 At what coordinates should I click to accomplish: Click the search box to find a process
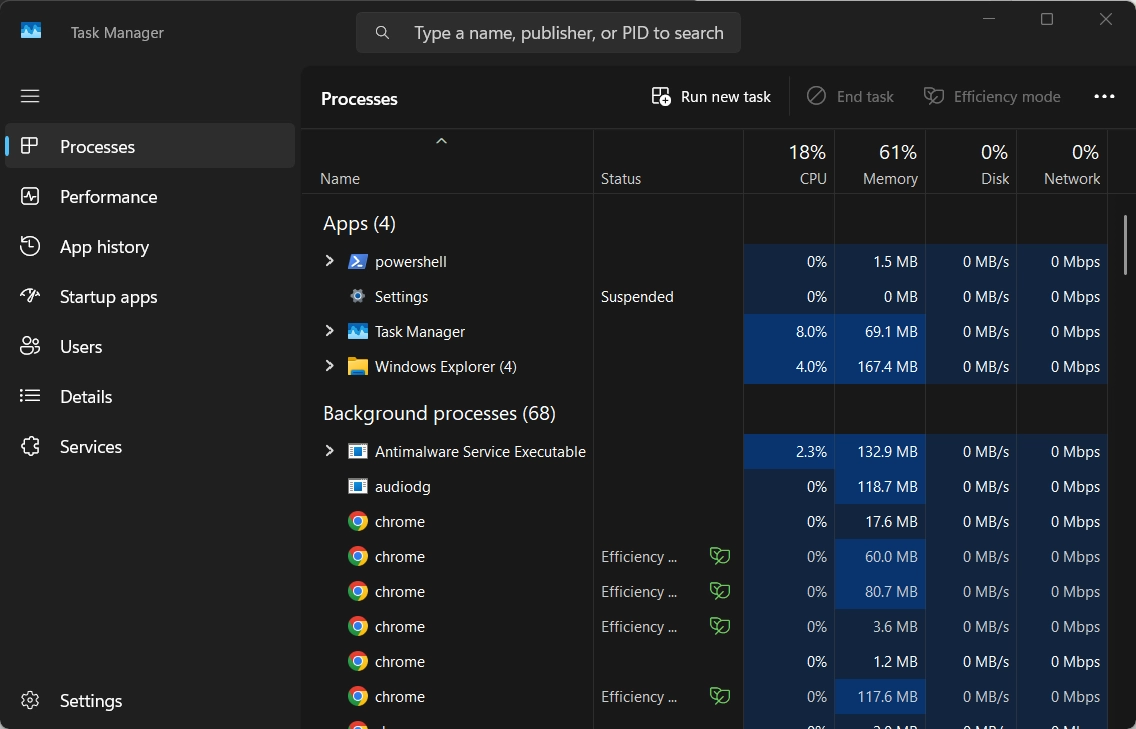coord(548,33)
